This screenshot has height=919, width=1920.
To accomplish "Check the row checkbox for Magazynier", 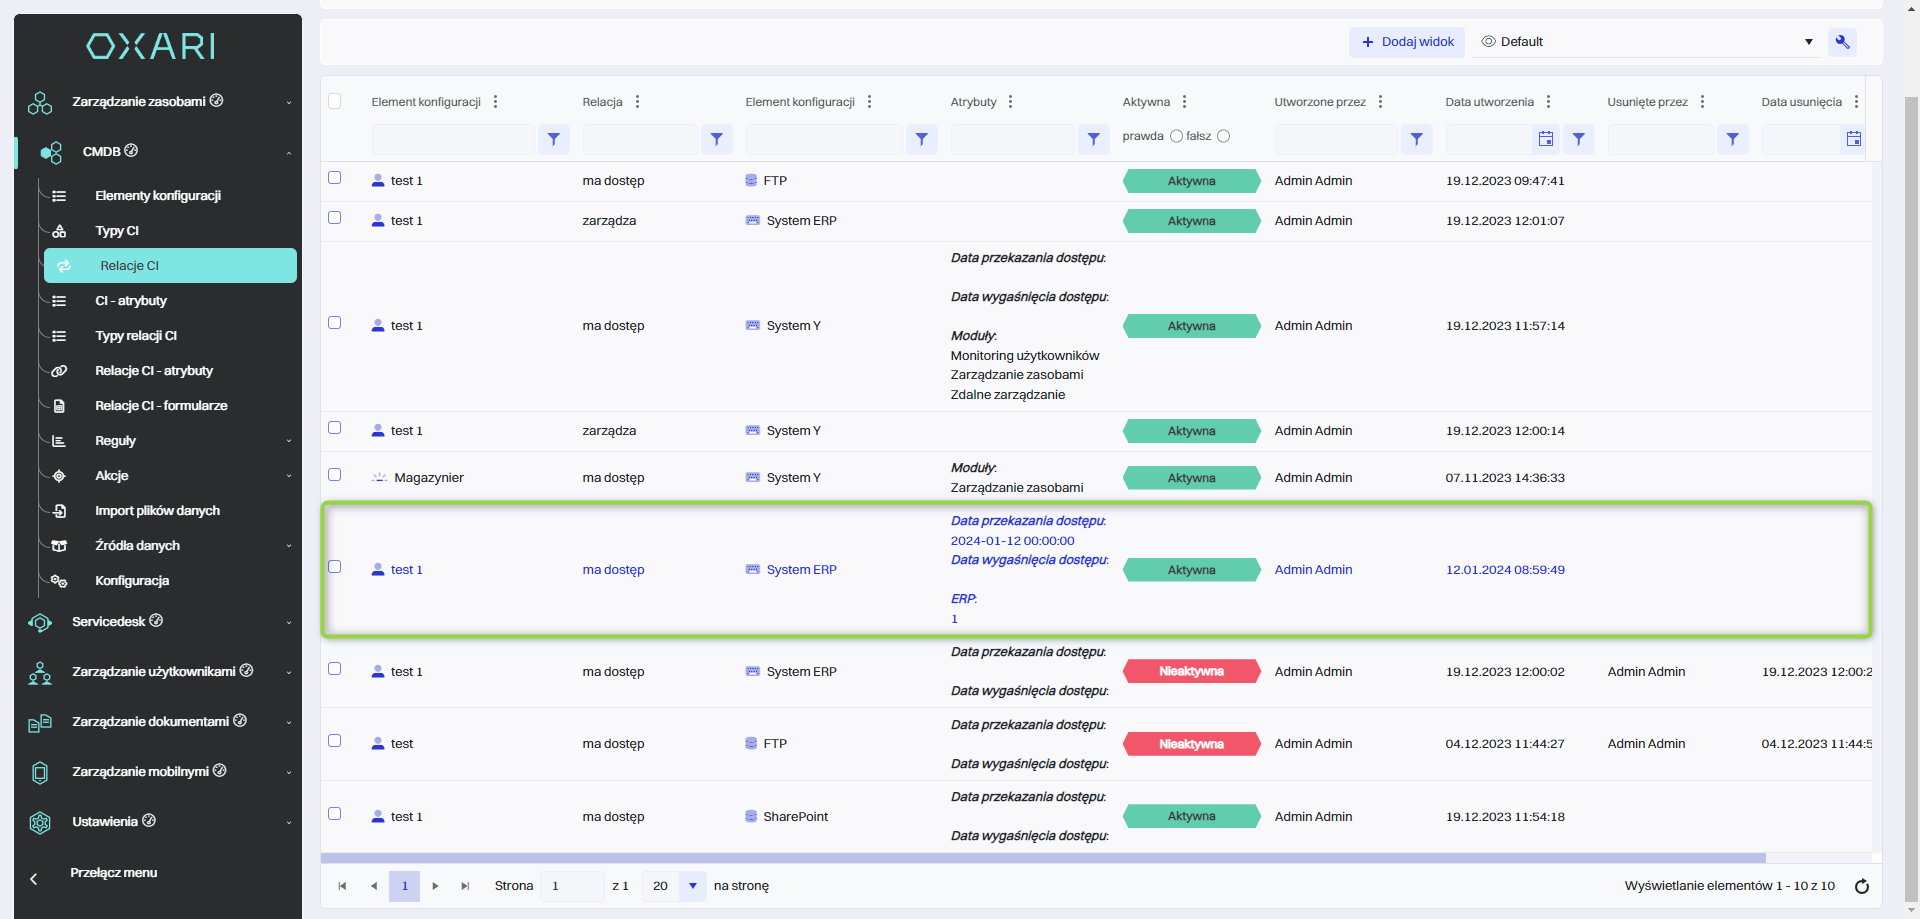I will (335, 475).
